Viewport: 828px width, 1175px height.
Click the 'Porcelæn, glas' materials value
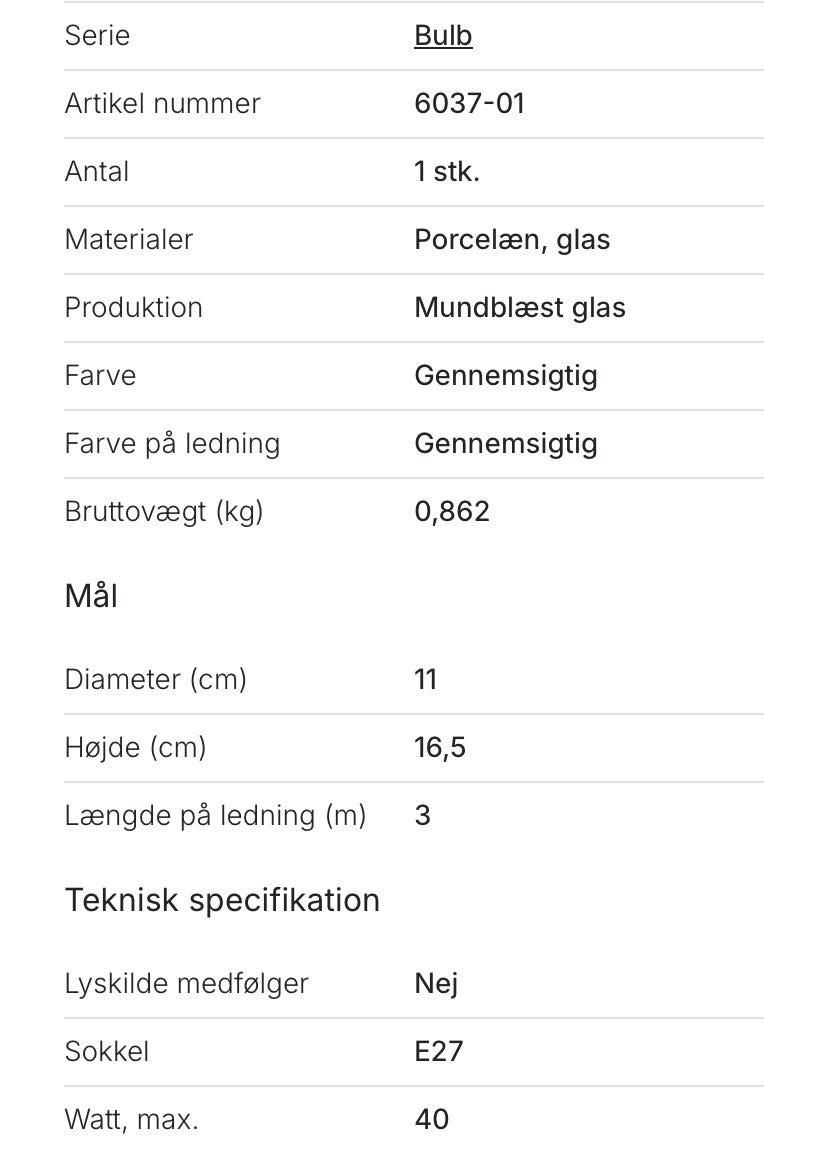[512, 240]
